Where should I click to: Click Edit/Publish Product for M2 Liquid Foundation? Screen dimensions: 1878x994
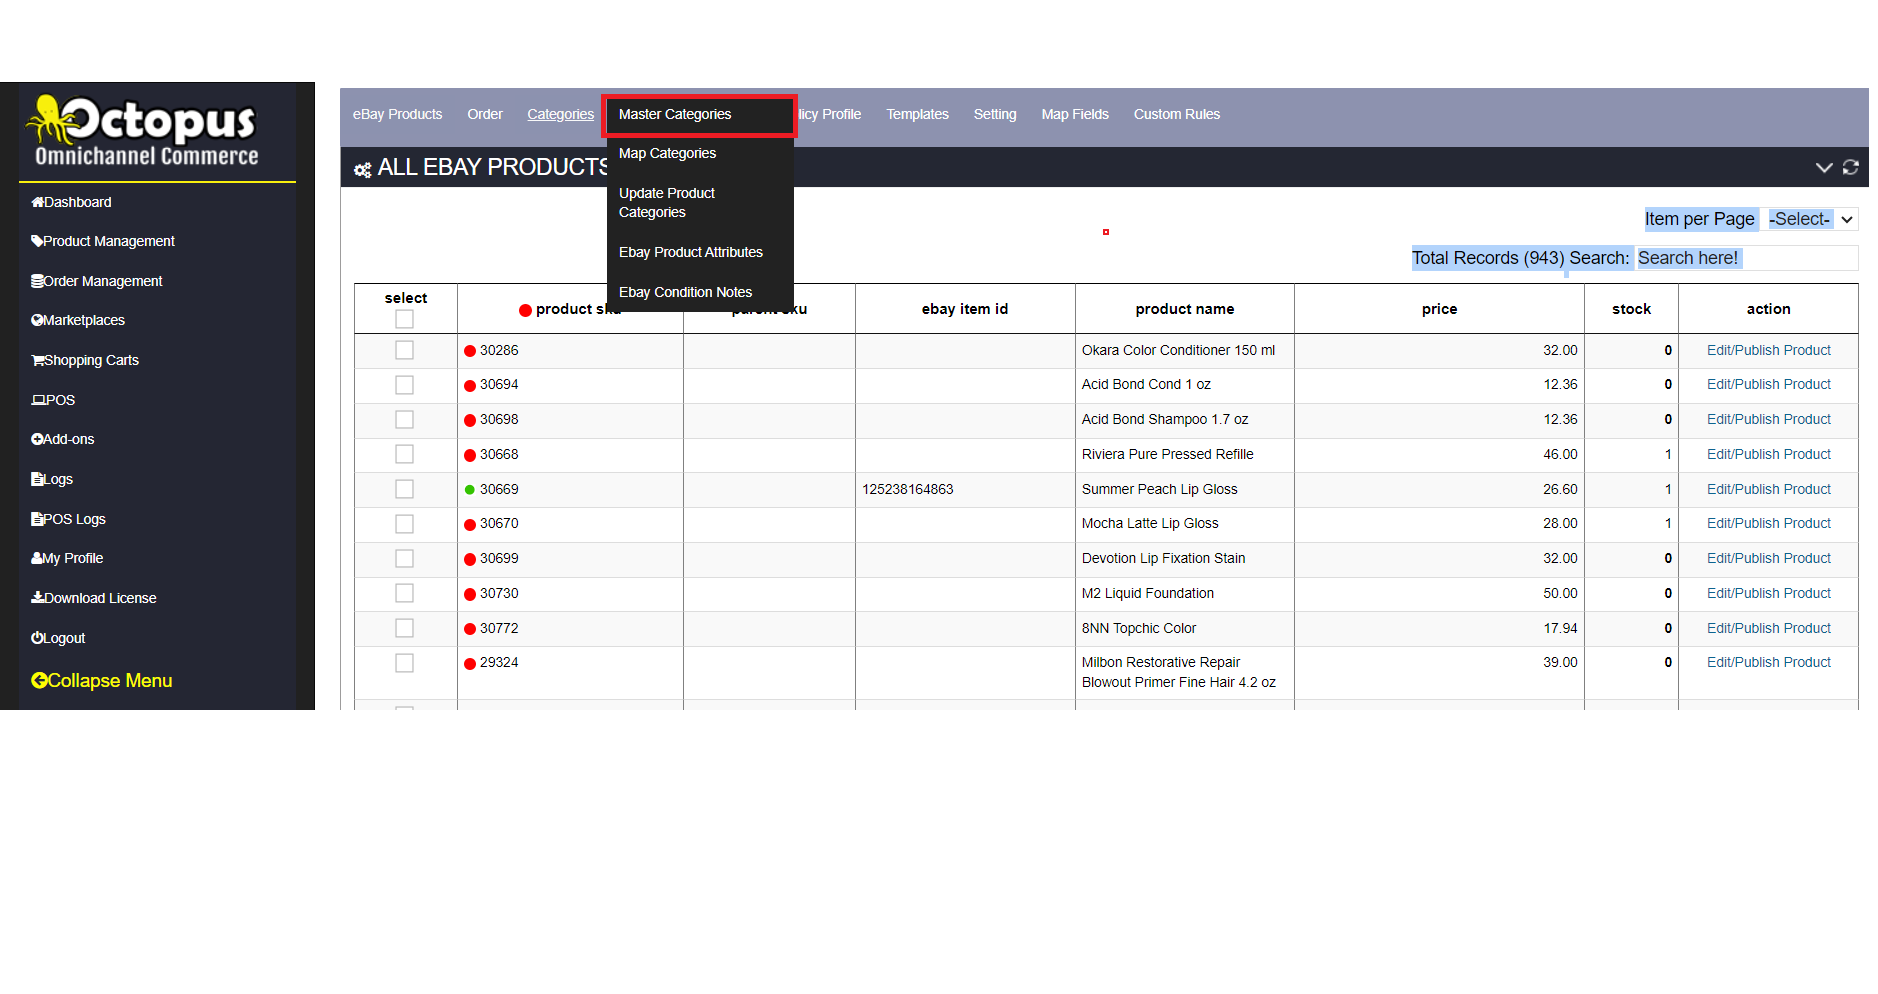1768,593
